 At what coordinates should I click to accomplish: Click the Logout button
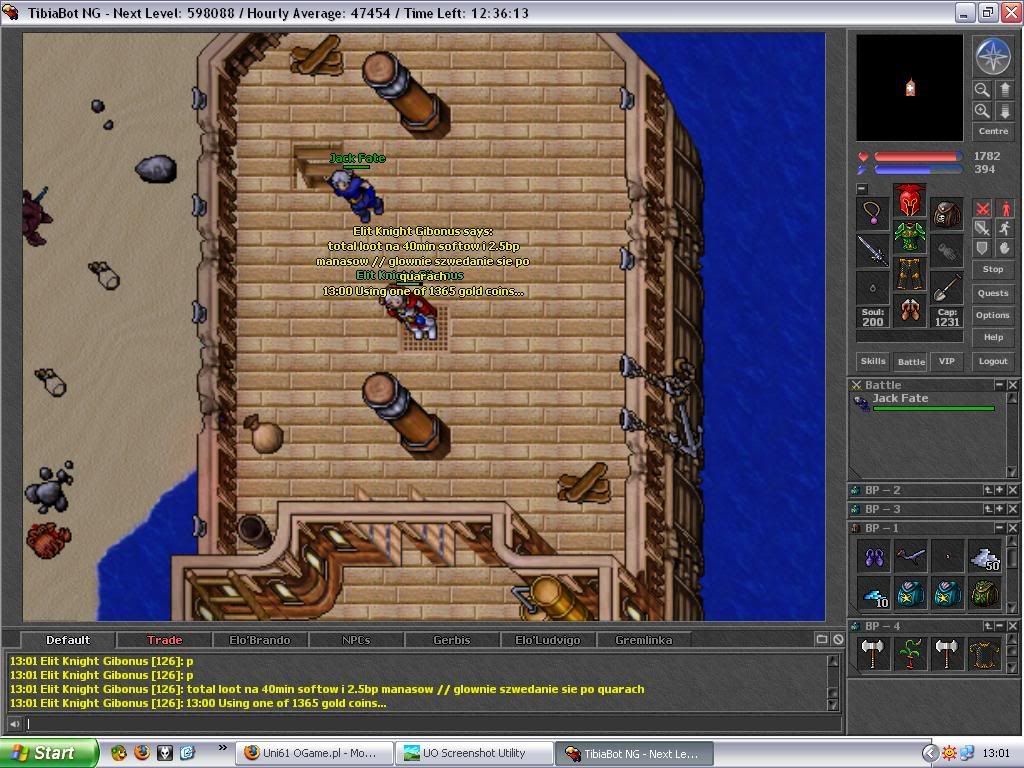[993, 361]
